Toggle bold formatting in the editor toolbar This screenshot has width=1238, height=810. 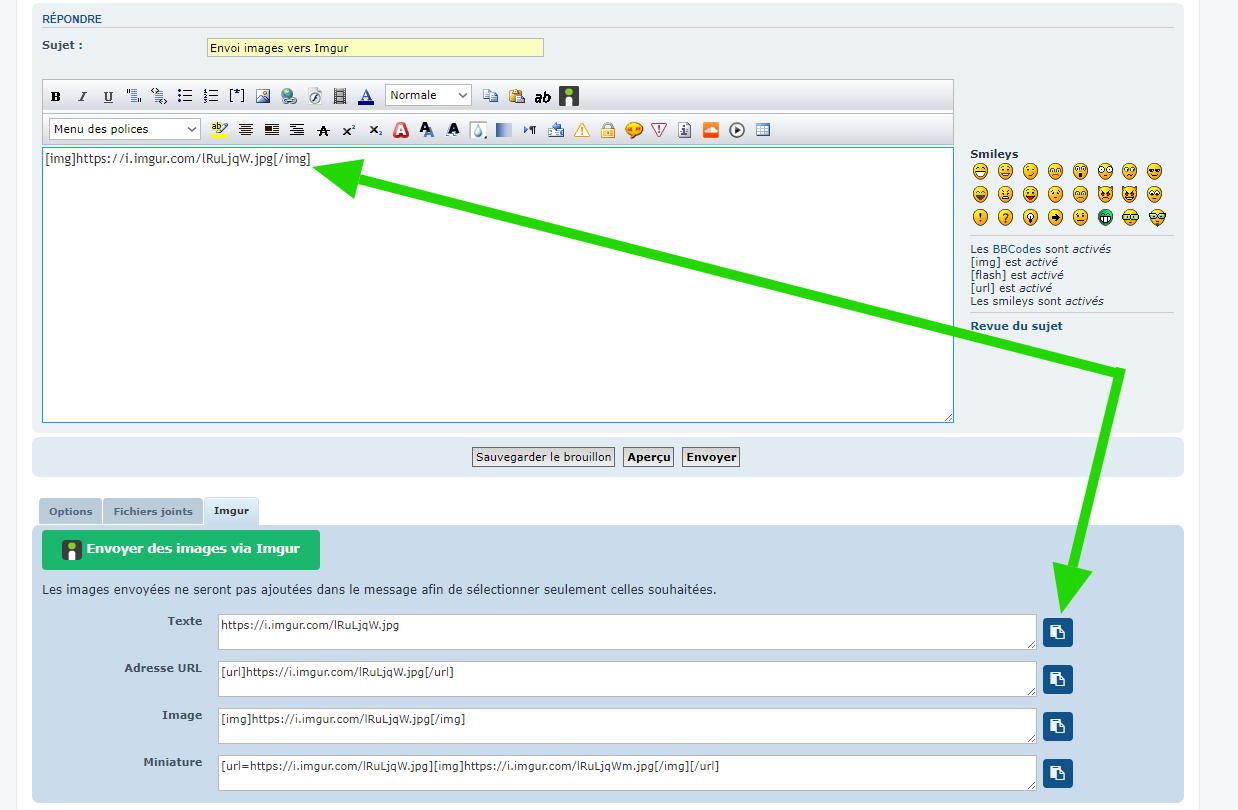pos(56,97)
